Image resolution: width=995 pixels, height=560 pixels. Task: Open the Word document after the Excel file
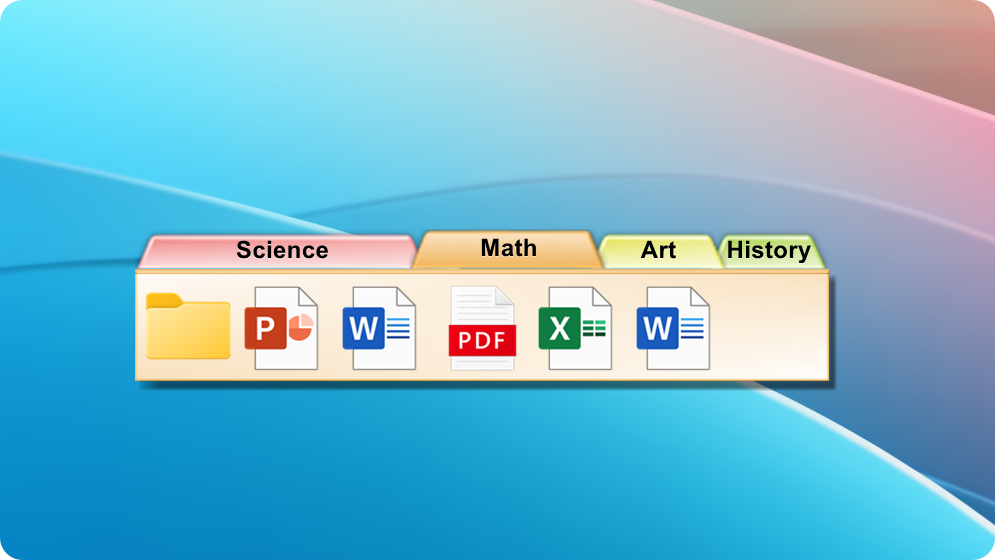673,328
